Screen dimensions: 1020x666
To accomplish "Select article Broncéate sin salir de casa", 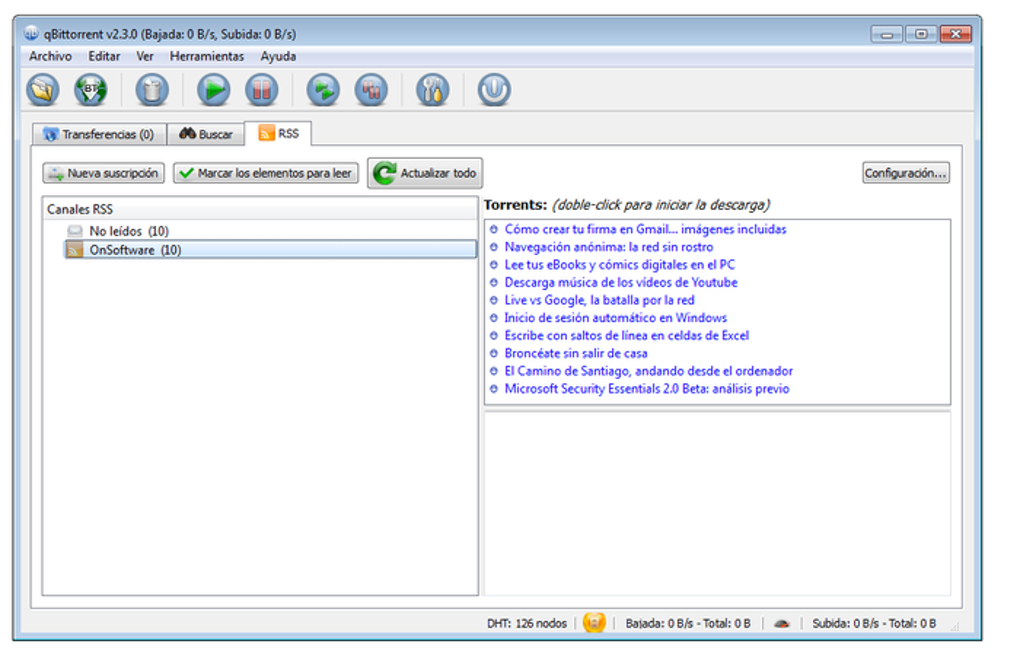I will tap(576, 353).
